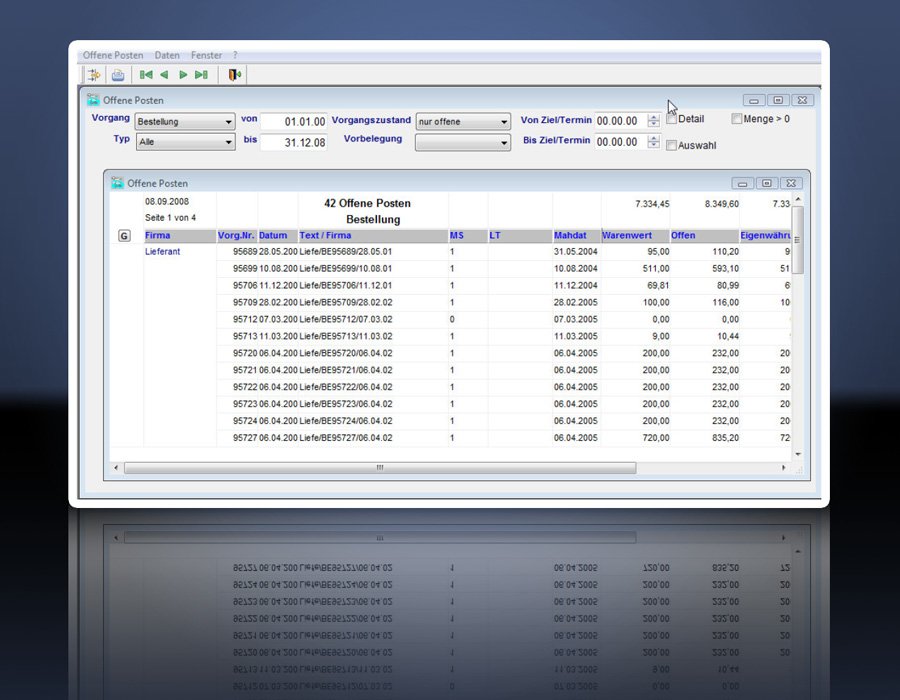Open the Vorgangszustand dropdown 'nur offene'
The width and height of the screenshot is (900, 700).
pos(463,122)
